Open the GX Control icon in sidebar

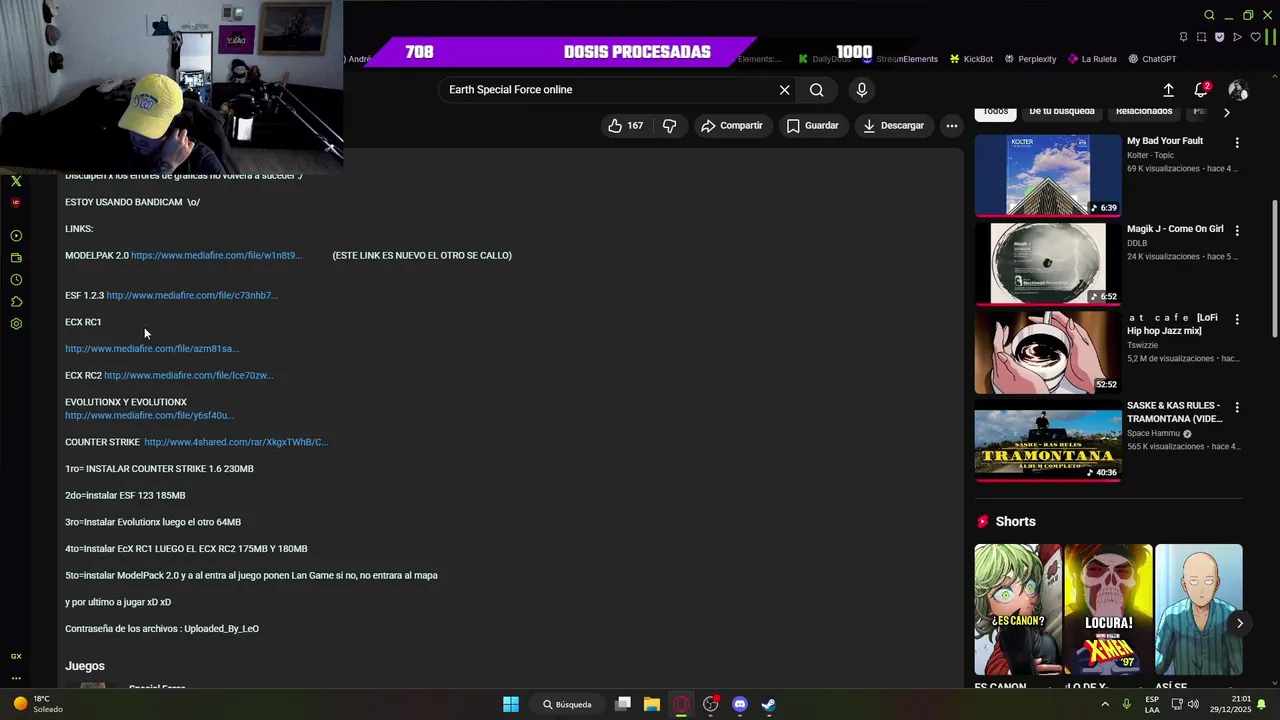(x=16, y=656)
